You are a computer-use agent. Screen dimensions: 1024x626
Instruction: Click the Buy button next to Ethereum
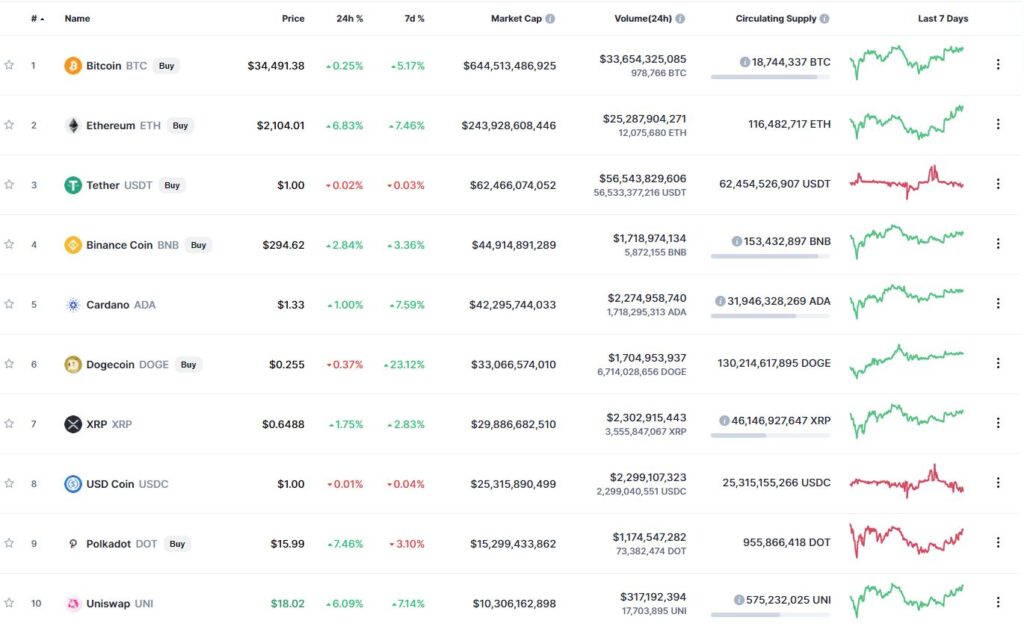(x=180, y=125)
